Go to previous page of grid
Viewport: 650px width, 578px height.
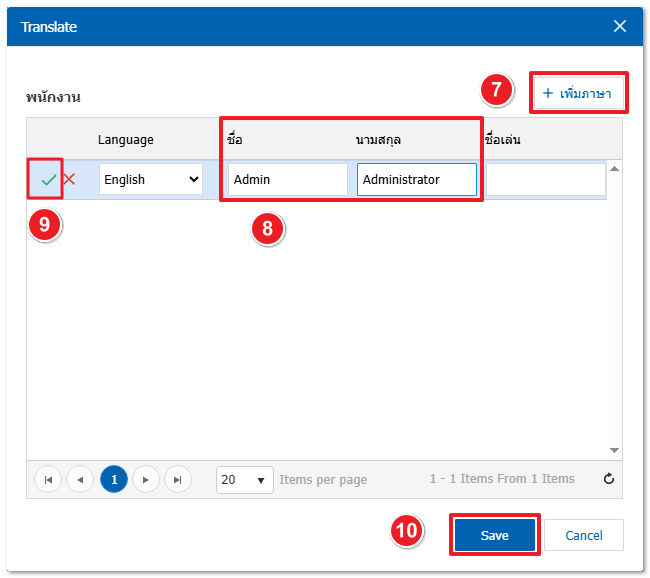tap(80, 479)
